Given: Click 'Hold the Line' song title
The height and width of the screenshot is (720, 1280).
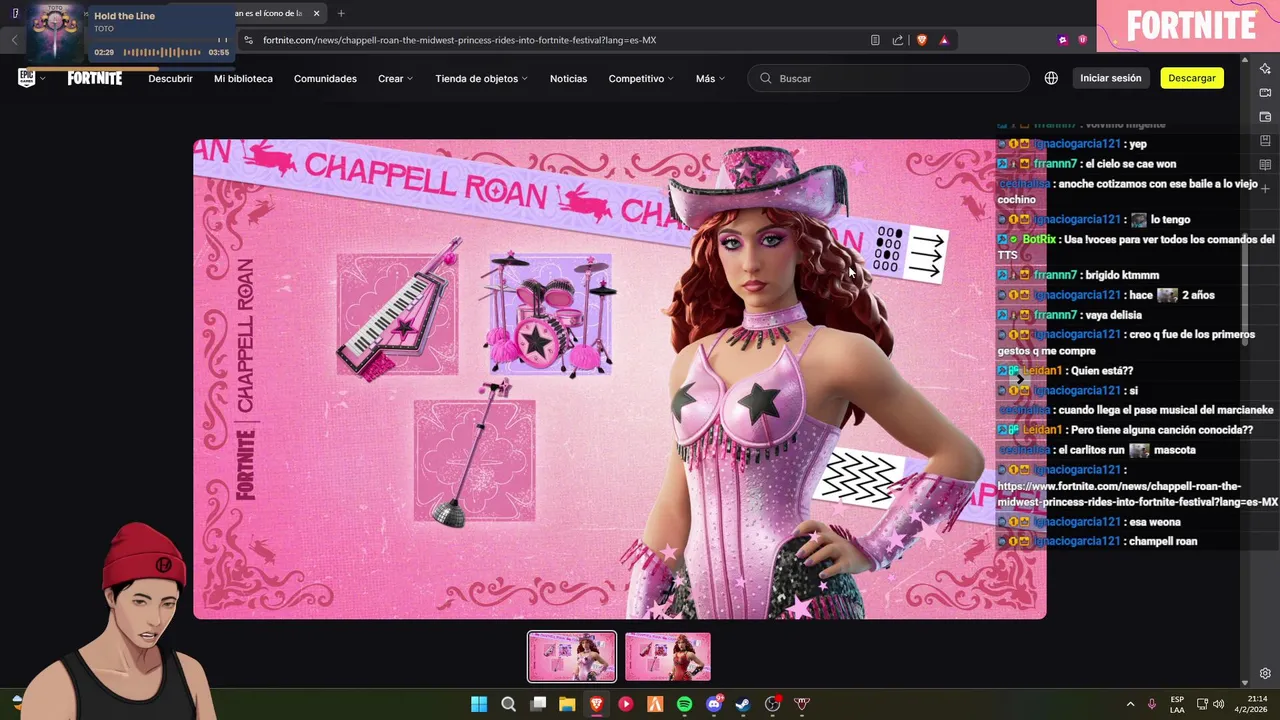Looking at the screenshot, I should pyautogui.click(x=124, y=16).
